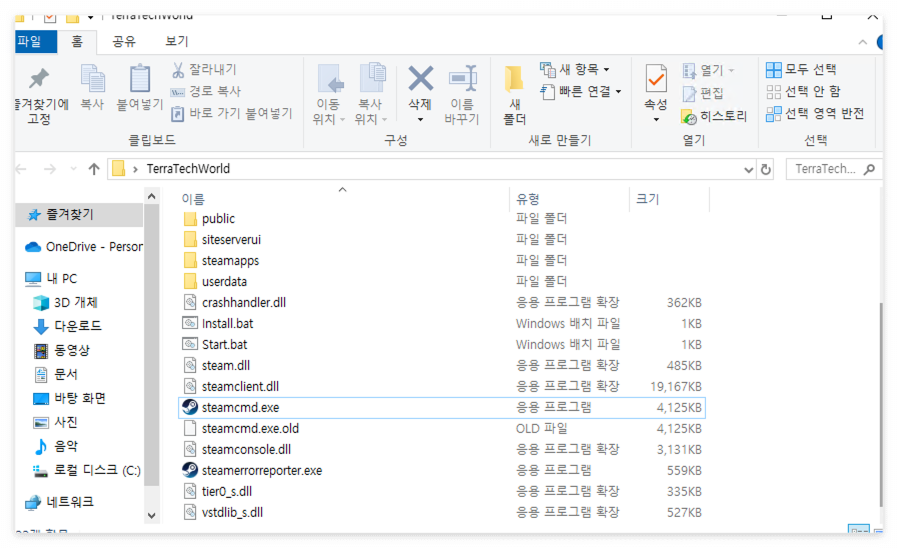Open 동영상 in navigation pane
This screenshot has height=548, width=898.
61,350
